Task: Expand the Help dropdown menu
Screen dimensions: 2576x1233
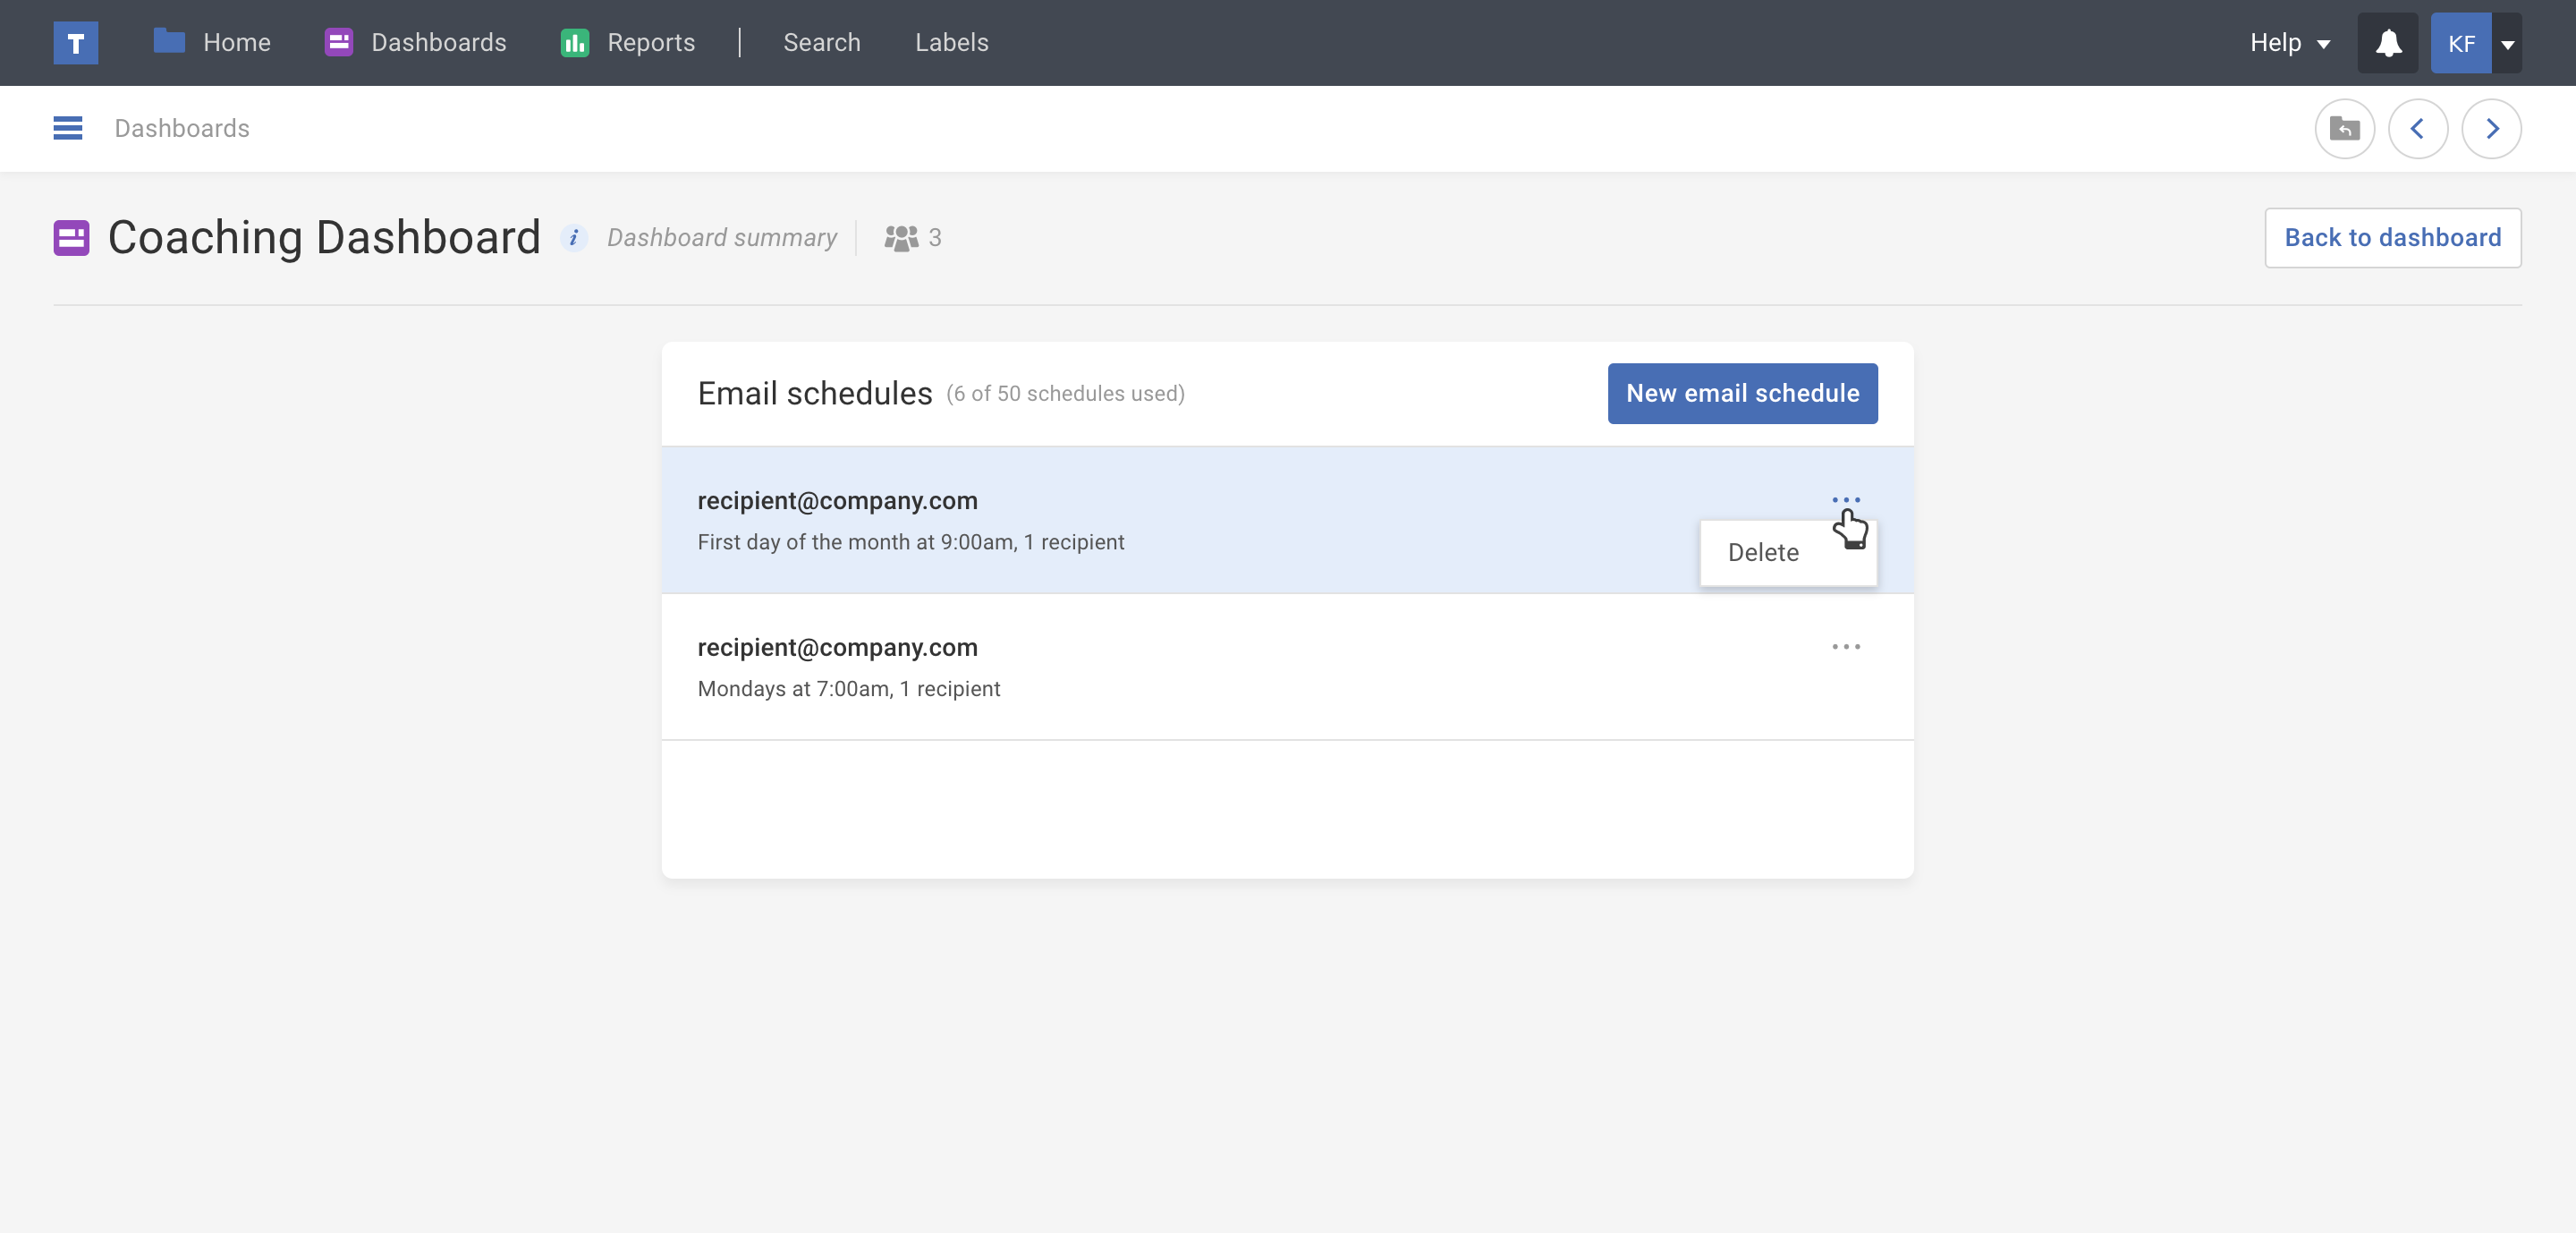Action: [x=2289, y=43]
